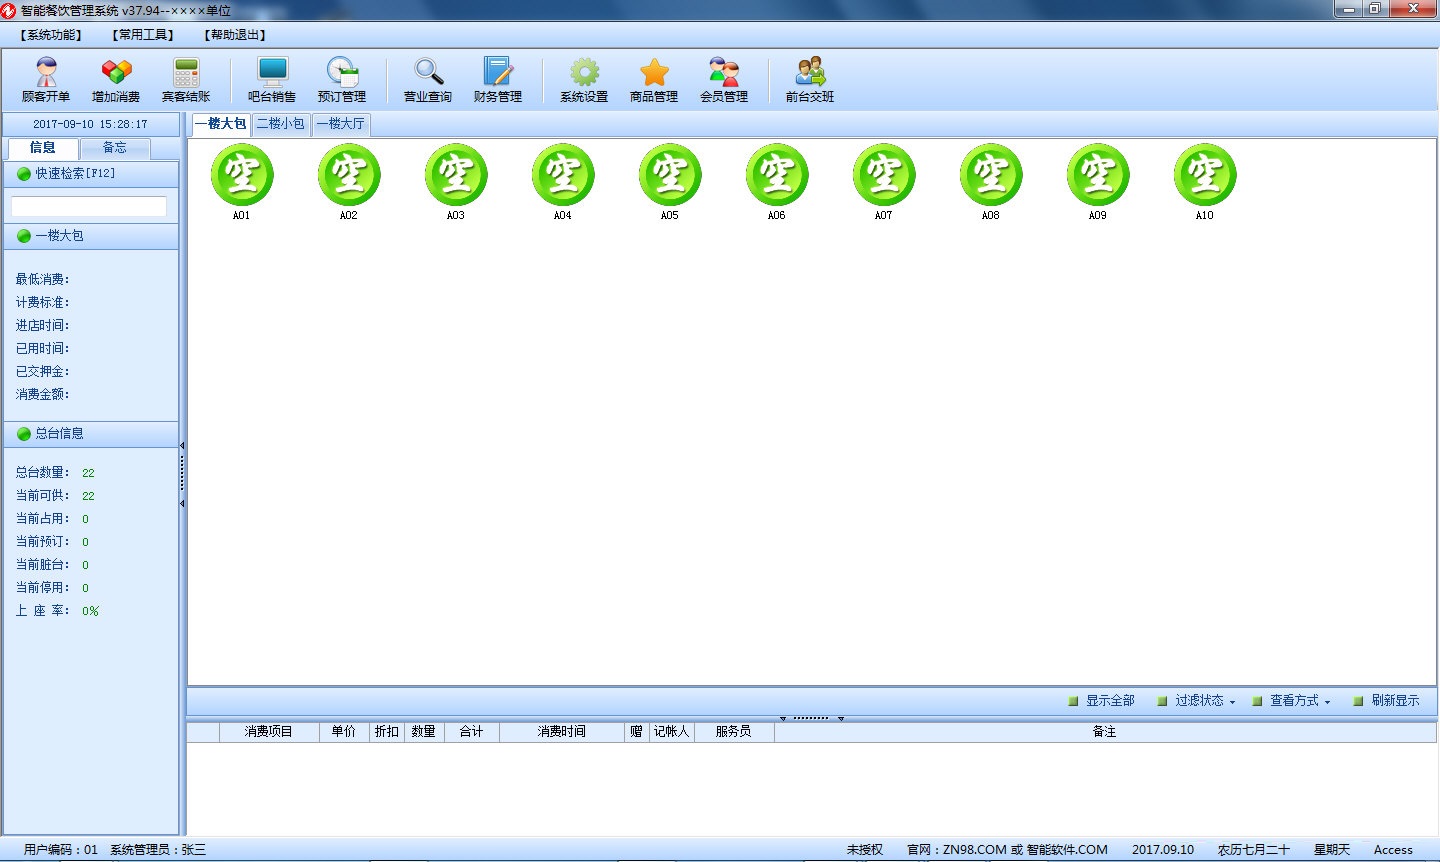Image resolution: width=1440 pixels, height=862 pixels.
Task: Open the 查看方式 dropdown
Action: point(1291,701)
